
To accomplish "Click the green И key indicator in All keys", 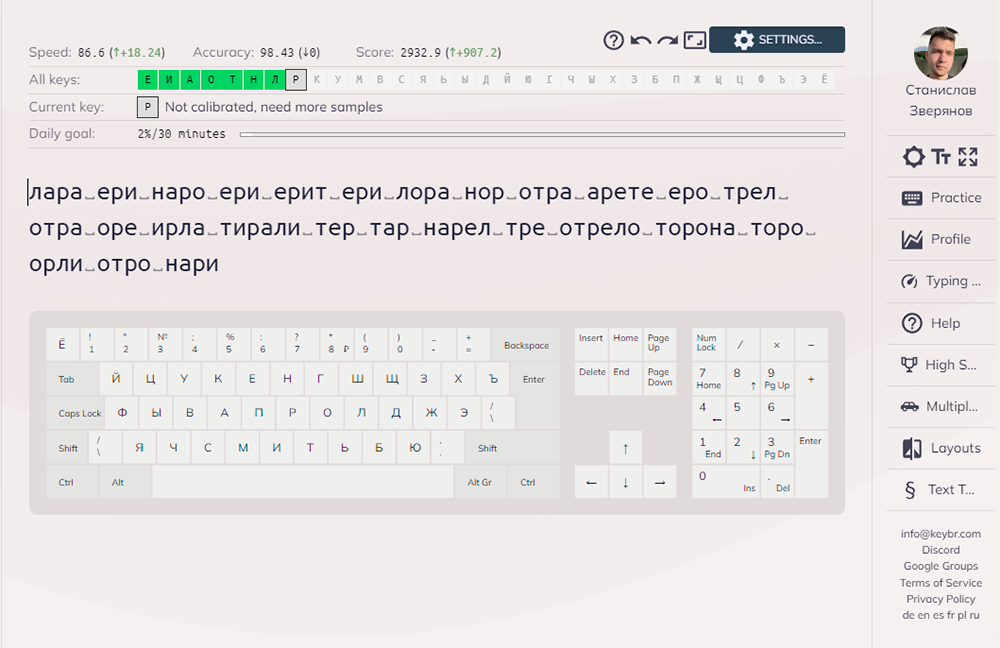I will click(169, 80).
